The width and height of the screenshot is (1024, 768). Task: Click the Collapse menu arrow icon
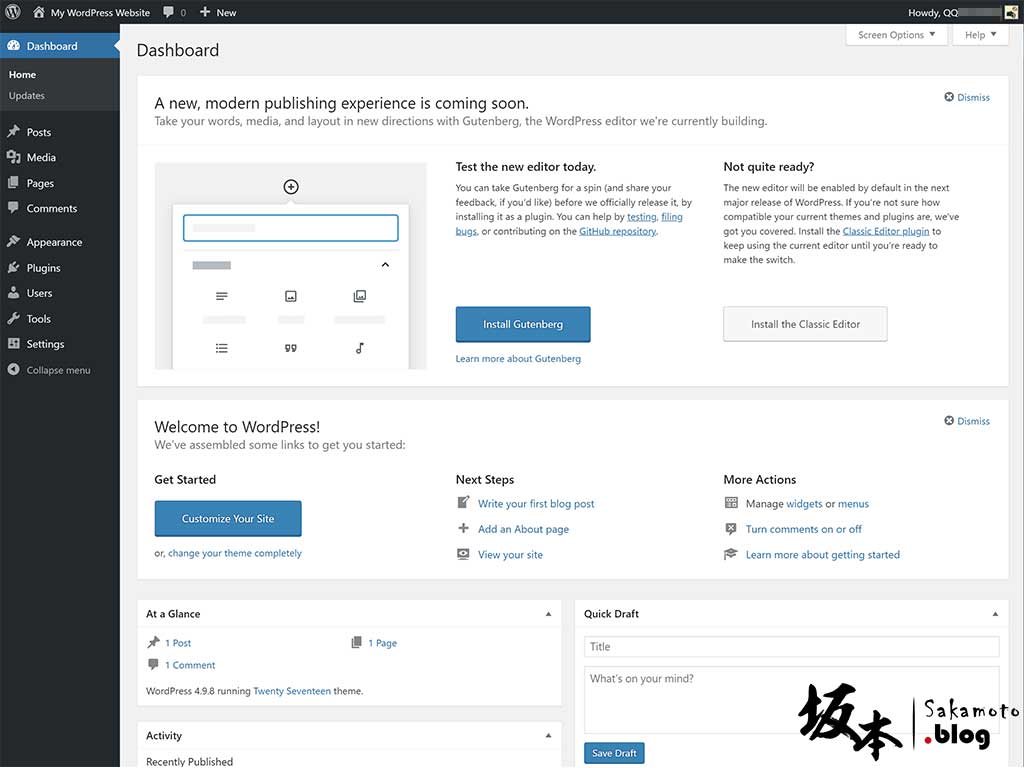[14, 370]
